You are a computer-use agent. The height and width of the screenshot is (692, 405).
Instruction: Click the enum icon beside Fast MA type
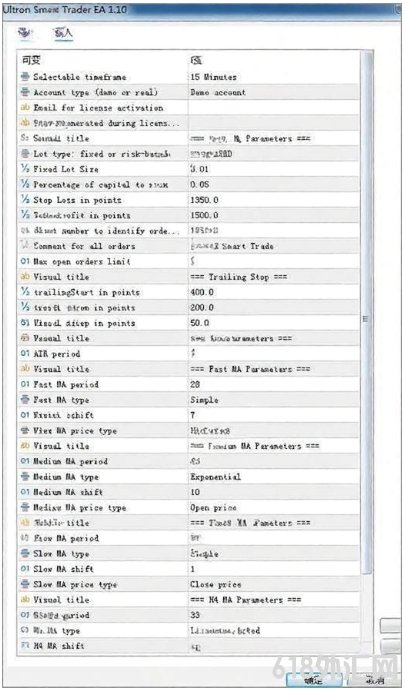[25, 400]
